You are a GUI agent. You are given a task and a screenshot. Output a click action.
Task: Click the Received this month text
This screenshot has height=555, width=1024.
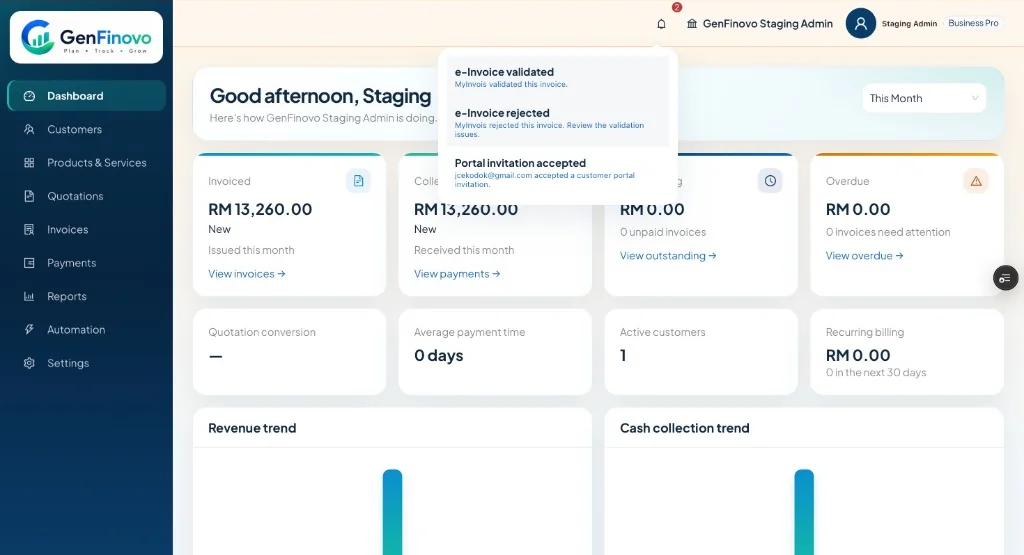(x=464, y=250)
